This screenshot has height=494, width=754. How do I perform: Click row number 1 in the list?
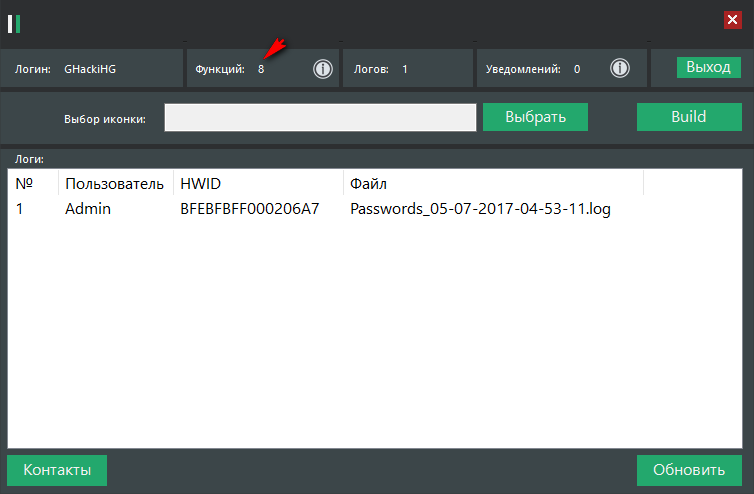click(x=19, y=209)
